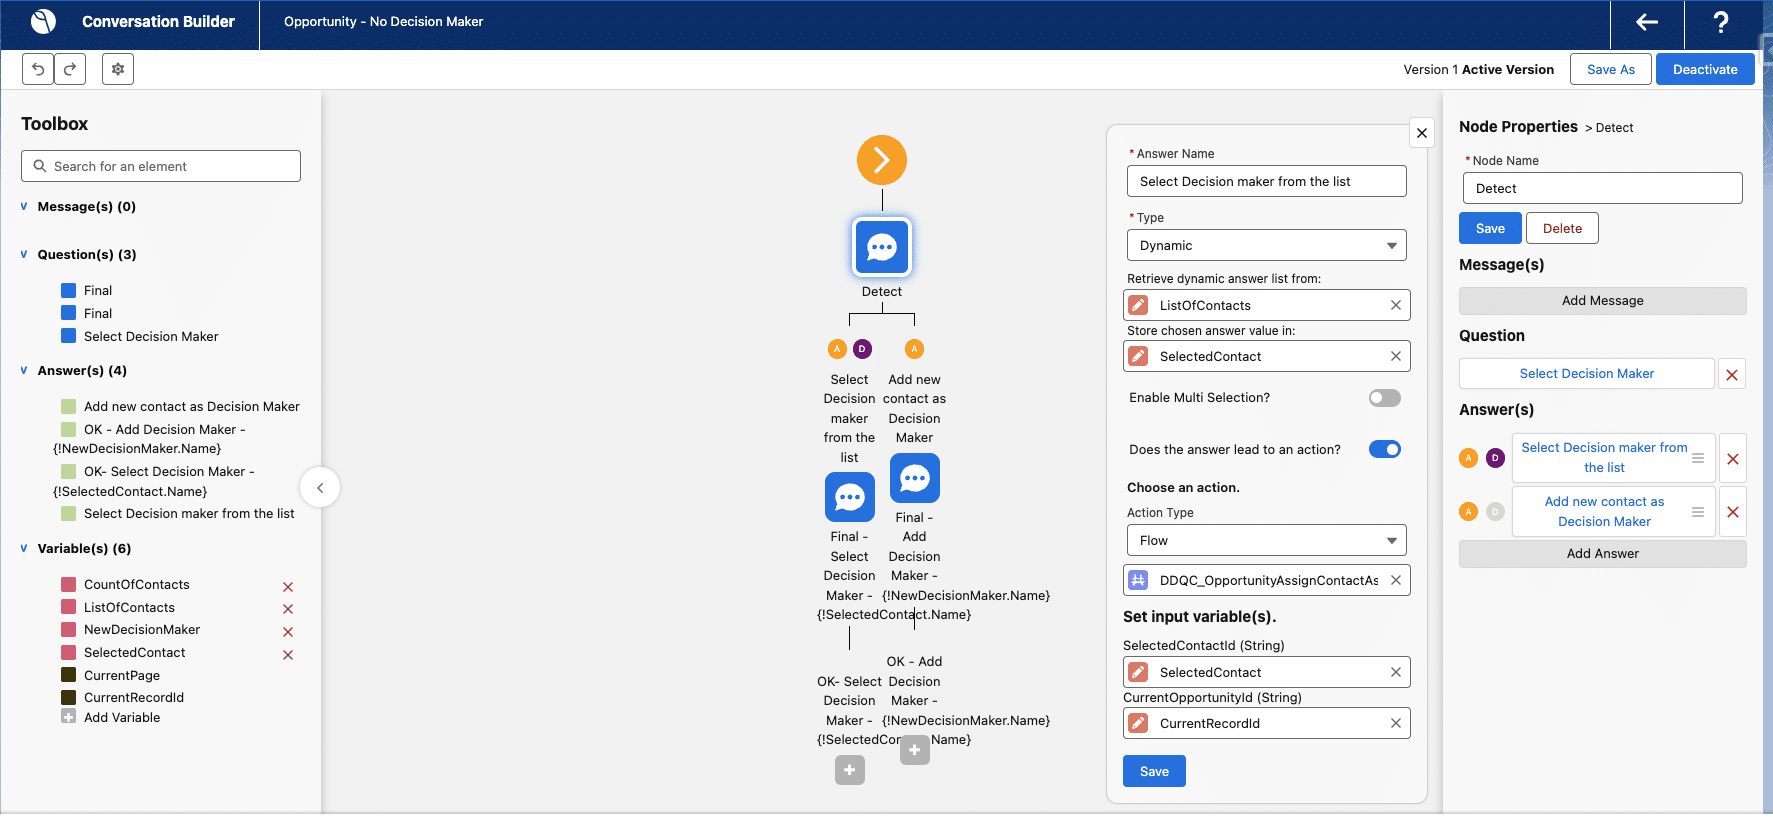Delete the SelectedContact variable in Toolbox
1773x828 pixels.
(288, 655)
